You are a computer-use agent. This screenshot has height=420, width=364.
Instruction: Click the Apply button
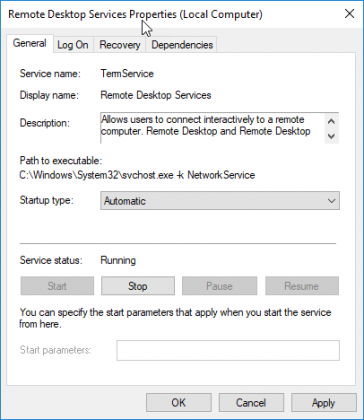click(x=323, y=403)
